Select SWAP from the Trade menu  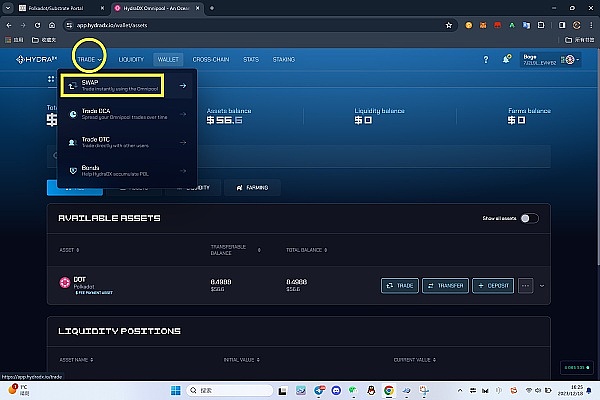pos(110,88)
